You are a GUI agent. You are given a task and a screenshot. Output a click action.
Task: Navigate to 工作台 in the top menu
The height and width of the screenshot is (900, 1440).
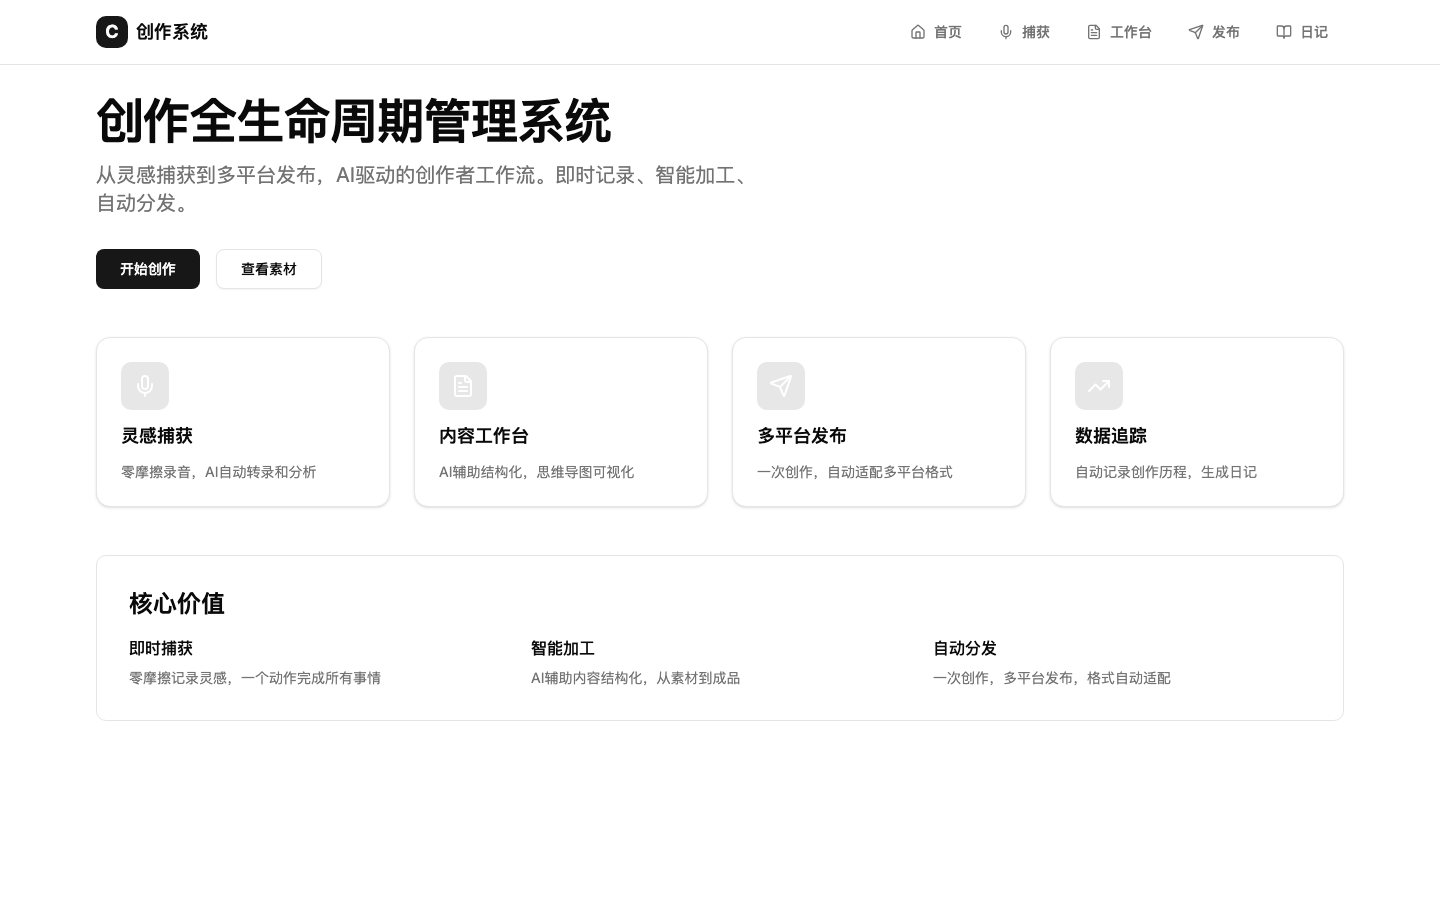[x=1130, y=32]
